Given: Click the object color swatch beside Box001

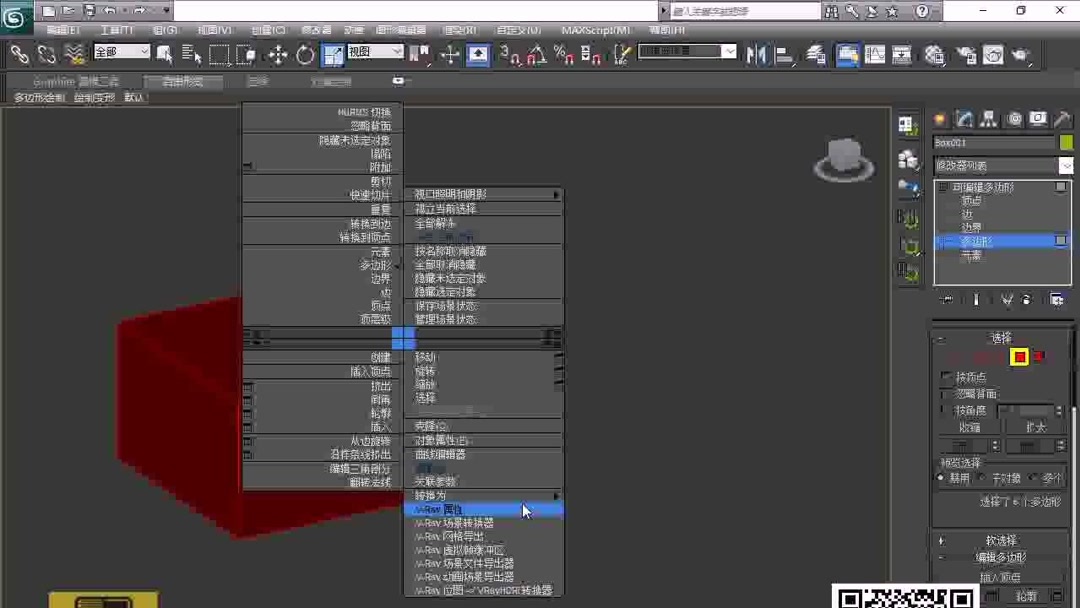Looking at the screenshot, I should pos(1064,143).
